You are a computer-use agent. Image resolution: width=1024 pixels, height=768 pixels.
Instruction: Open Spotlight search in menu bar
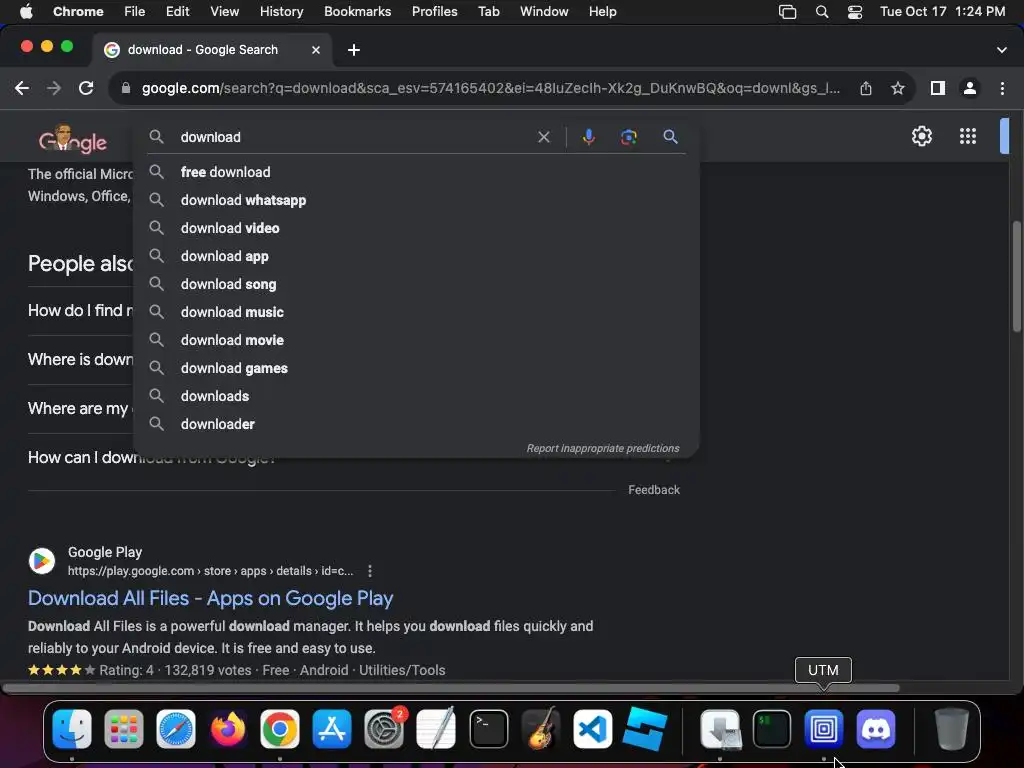pos(822,12)
